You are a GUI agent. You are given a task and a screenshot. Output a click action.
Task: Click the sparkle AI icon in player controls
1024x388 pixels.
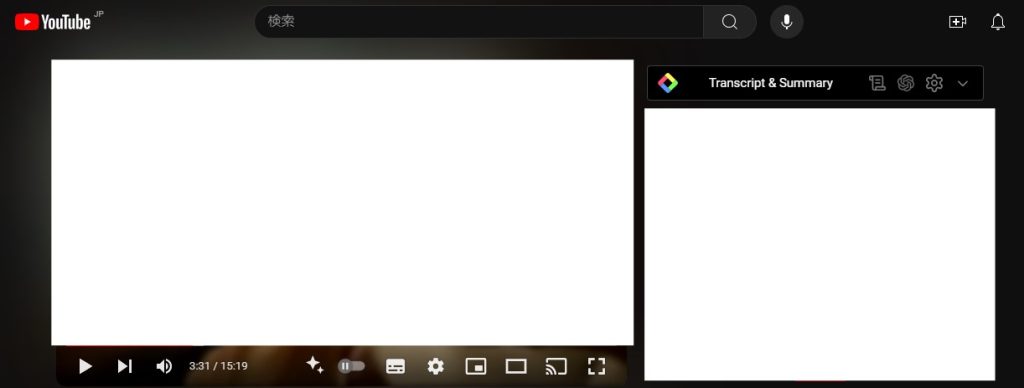(x=315, y=365)
